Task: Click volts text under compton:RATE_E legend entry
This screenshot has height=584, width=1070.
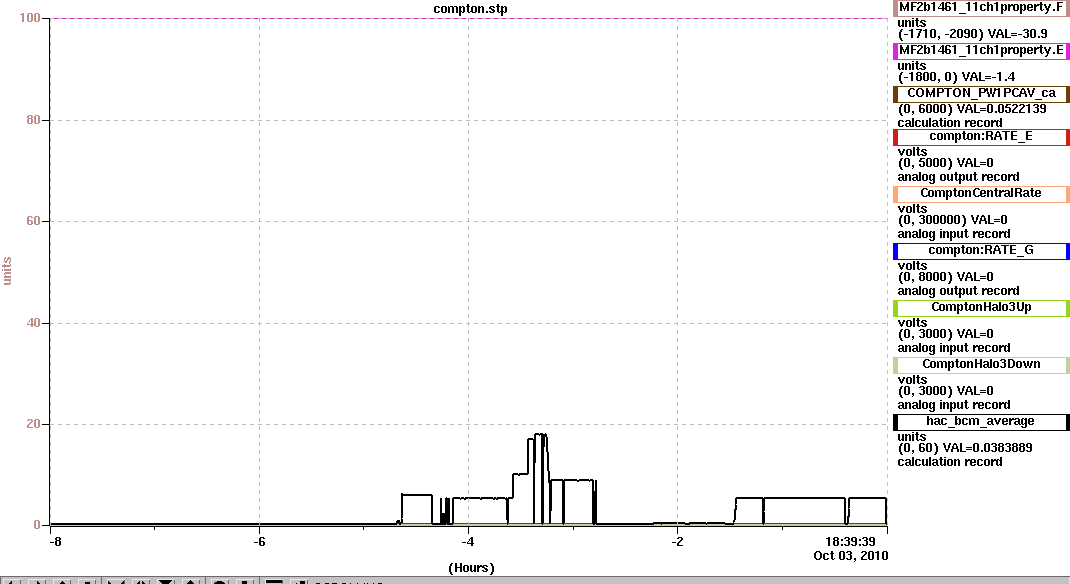Action: pos(912,152)
